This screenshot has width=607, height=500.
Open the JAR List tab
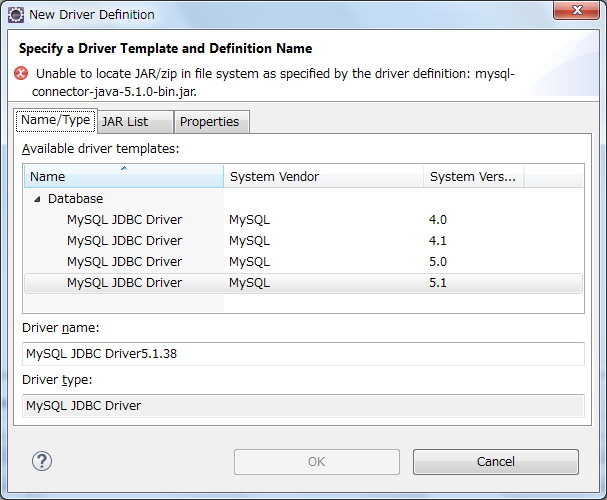point(135,122)
